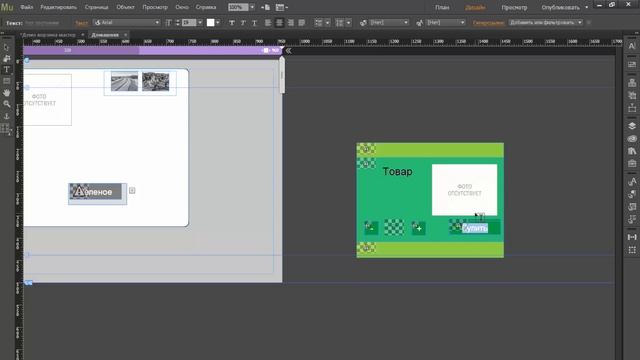The height and width of the screenshot is (360, 640).
Task: Apply bold text style
Action: 232,23
